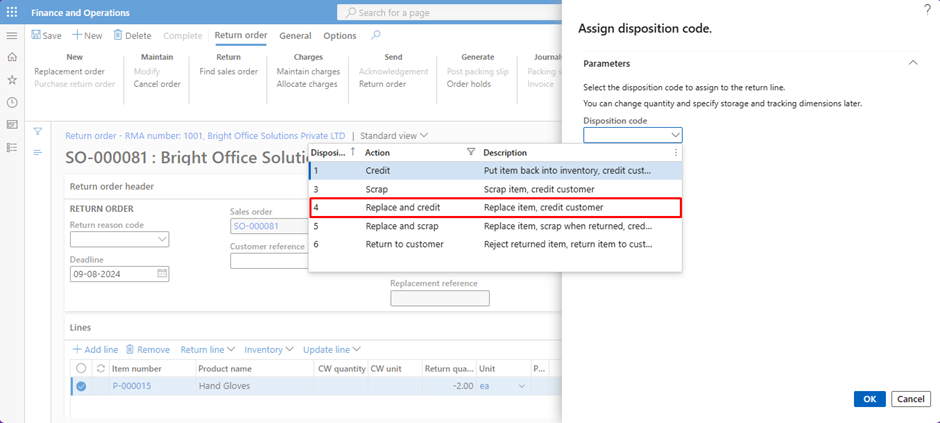Expand the Inventory menu in Lines
Screen dimensions: 940x423
269,349
